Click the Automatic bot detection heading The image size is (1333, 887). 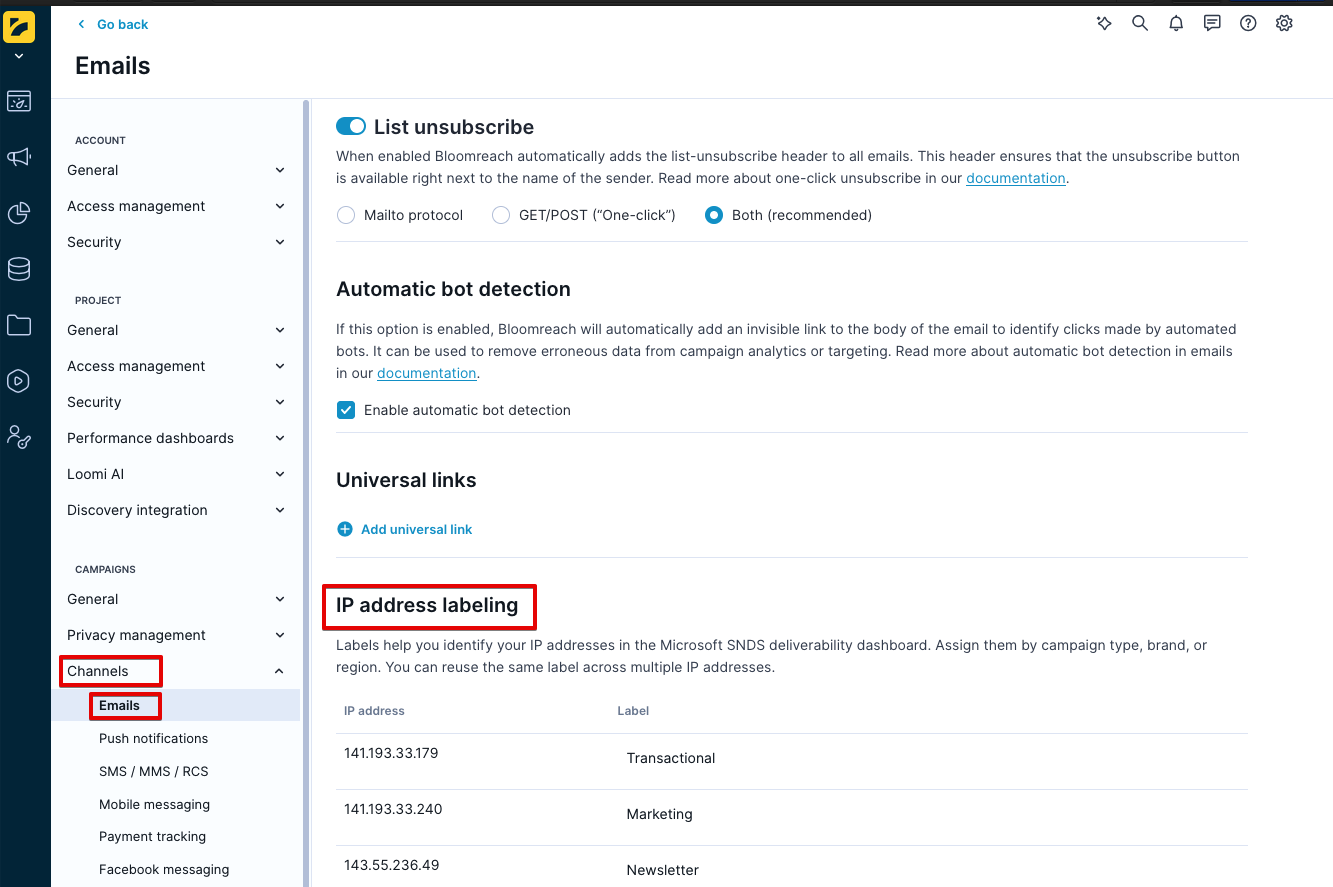pos(453,289)
